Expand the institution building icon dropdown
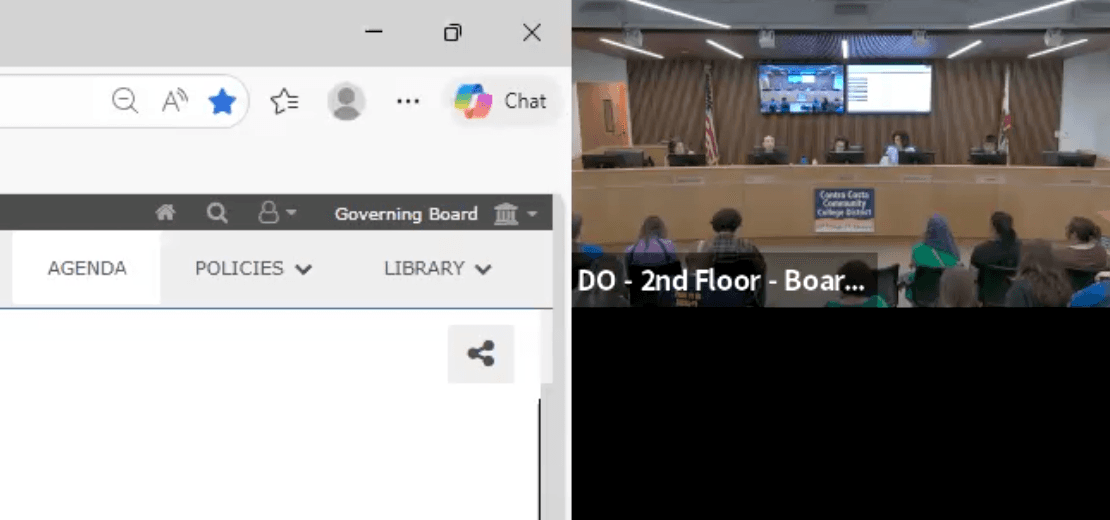The image size is (1110, 520). click(515, 213)
